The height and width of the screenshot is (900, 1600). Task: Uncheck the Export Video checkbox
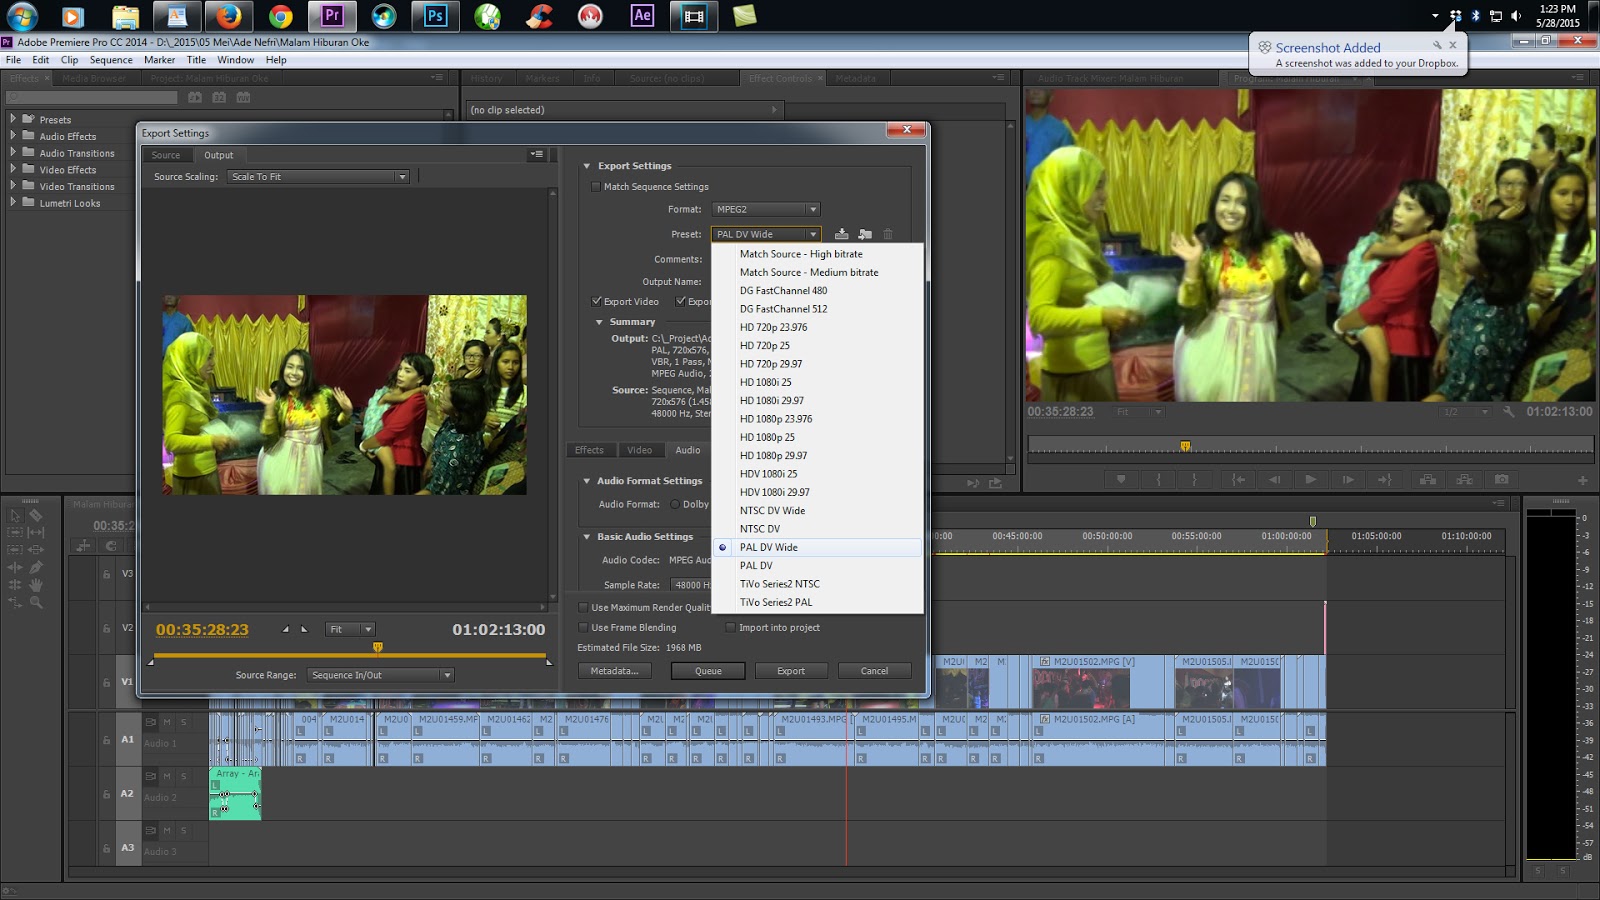[597, 301]
